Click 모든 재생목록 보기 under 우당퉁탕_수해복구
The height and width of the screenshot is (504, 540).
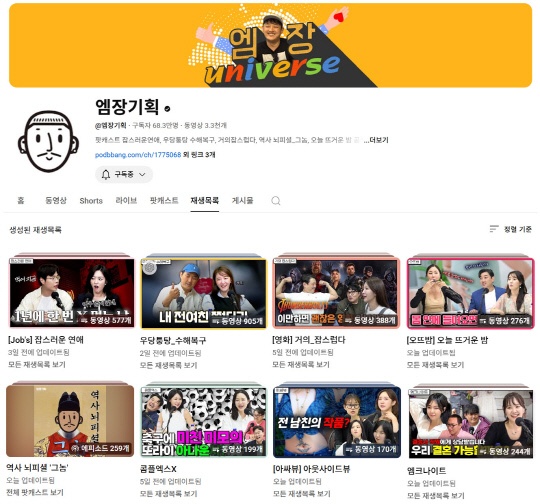[x=168, y=365]
